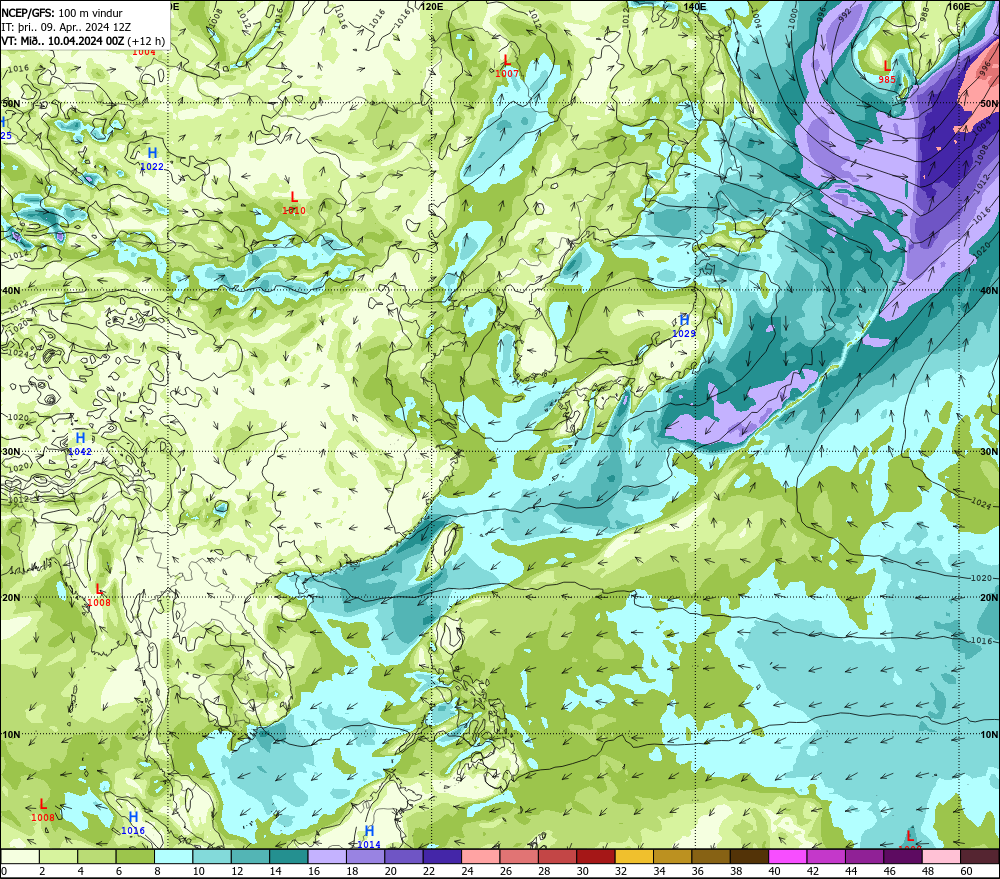The image size is (1000, 879).
Task: Click the '(+12 h)' forecast offset text
Action: click(146, 41)
